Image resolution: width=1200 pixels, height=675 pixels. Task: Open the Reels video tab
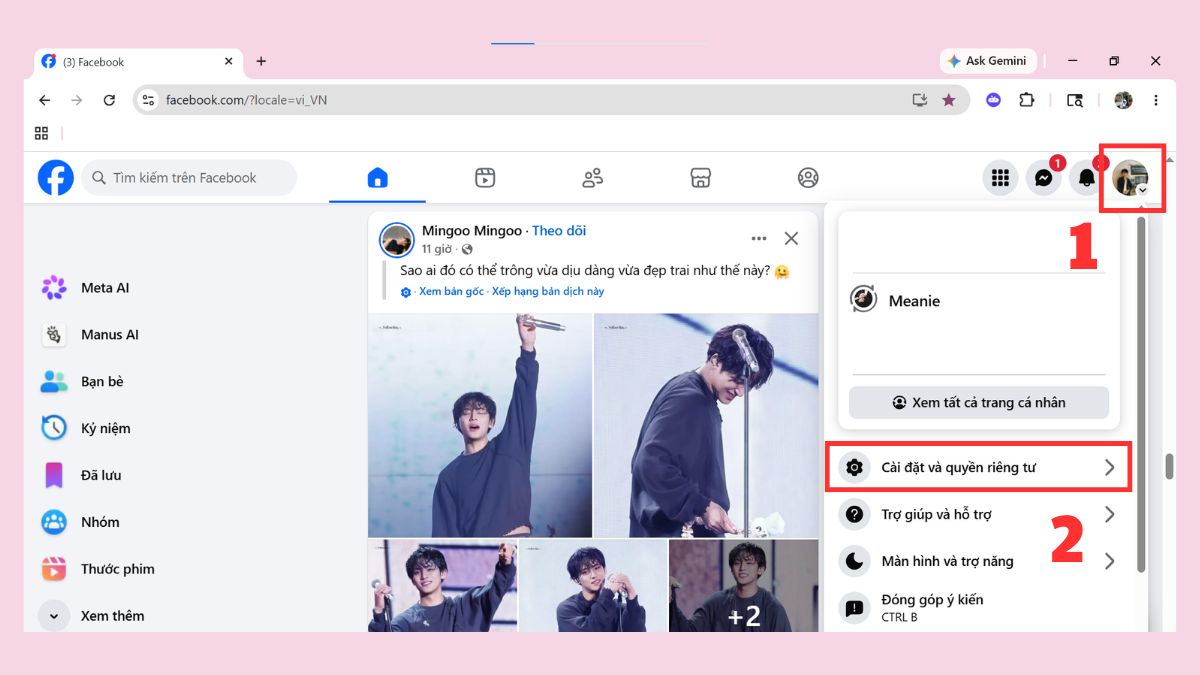tap(485, 178)
